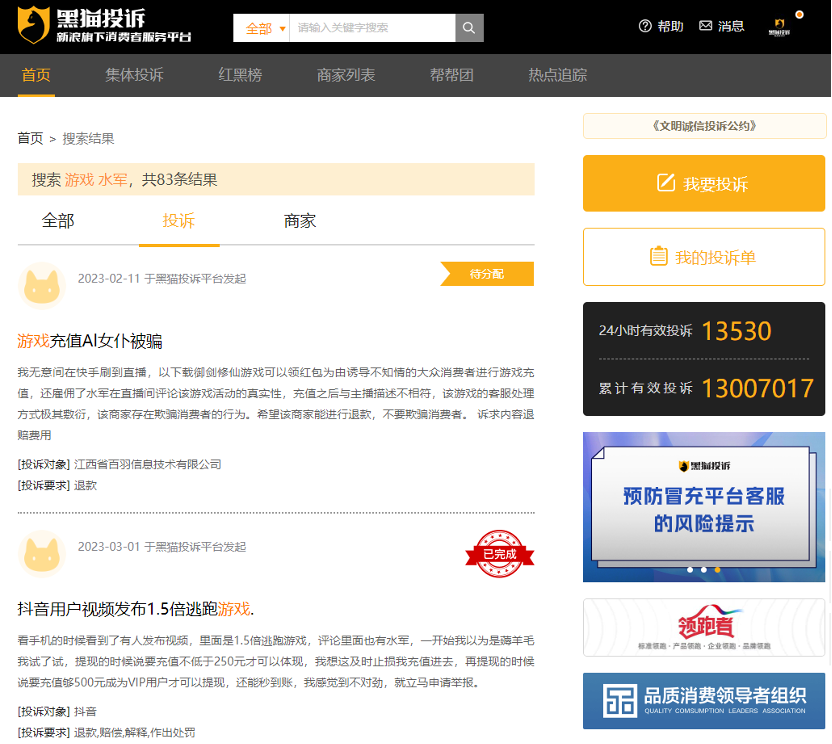Viewport: 832px width, 744px height.
Task: Open complaint 抖音用户视频发布1.5倍逃跑游戏
Action: point(136,609)
